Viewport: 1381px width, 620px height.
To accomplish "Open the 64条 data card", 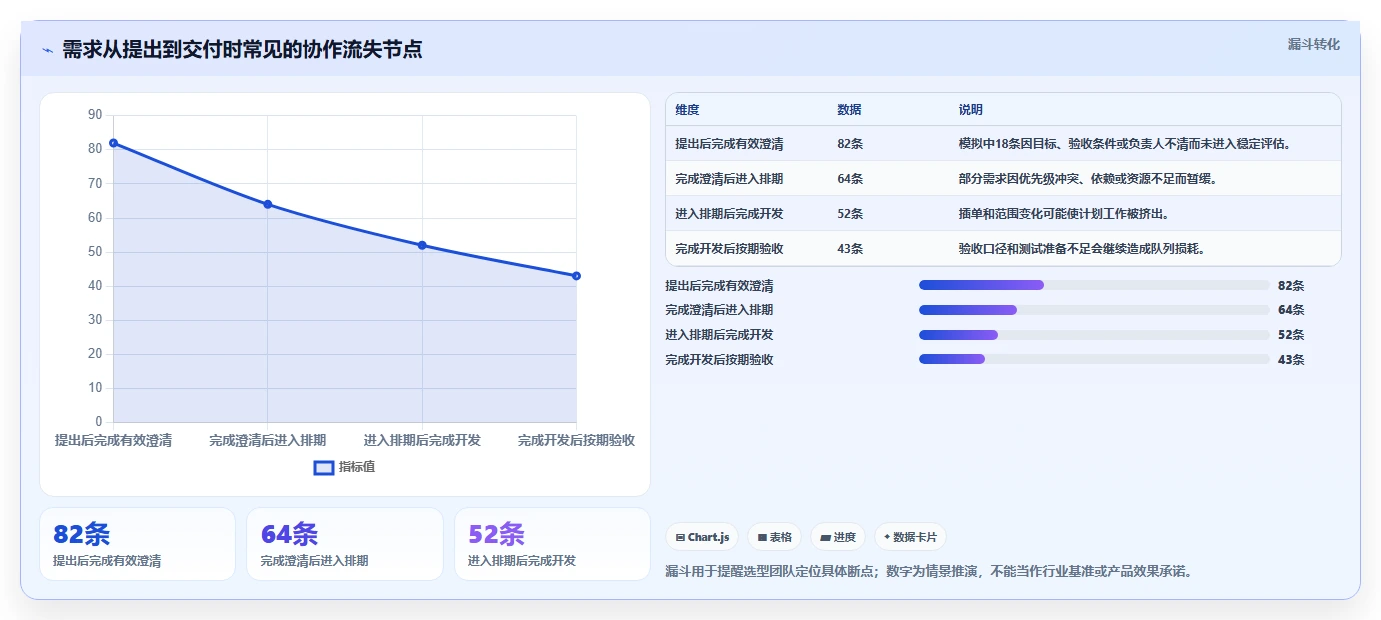I will (345, 544).
